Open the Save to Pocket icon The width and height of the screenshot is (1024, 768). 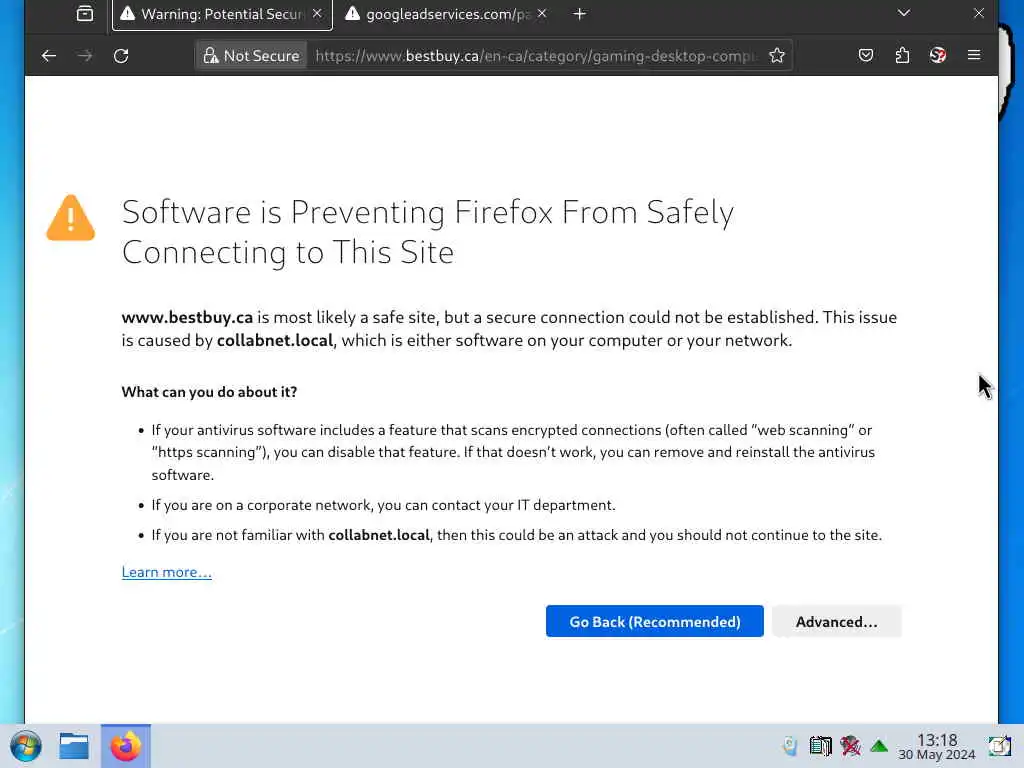(x=866, y=56)
